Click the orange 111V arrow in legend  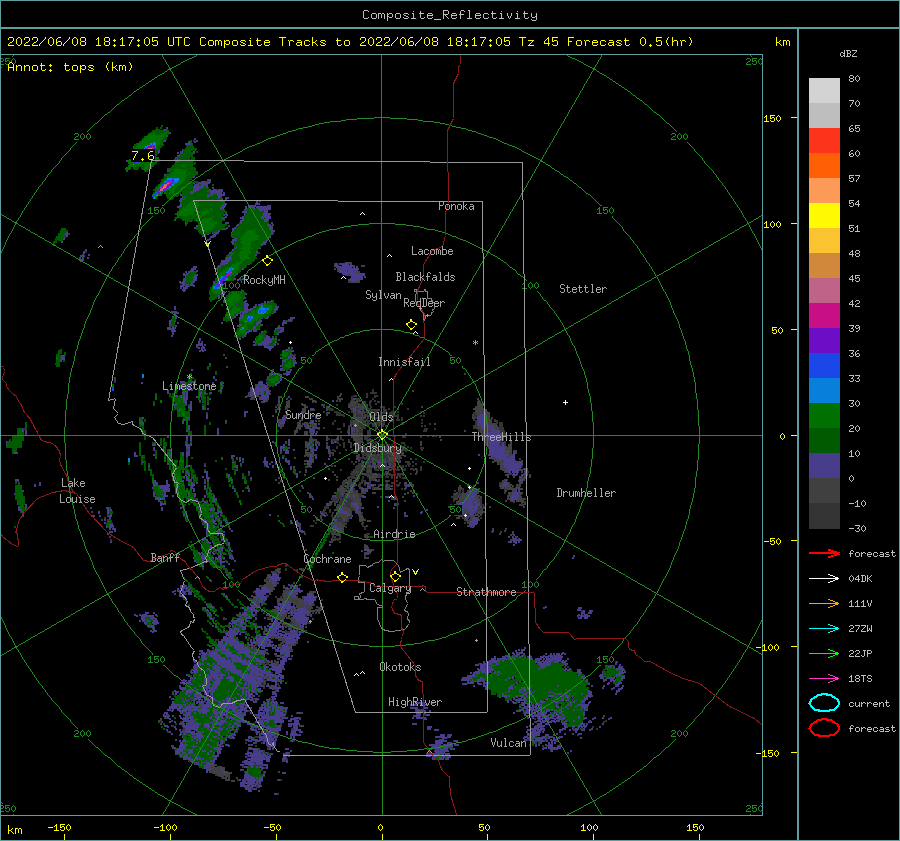824,603
